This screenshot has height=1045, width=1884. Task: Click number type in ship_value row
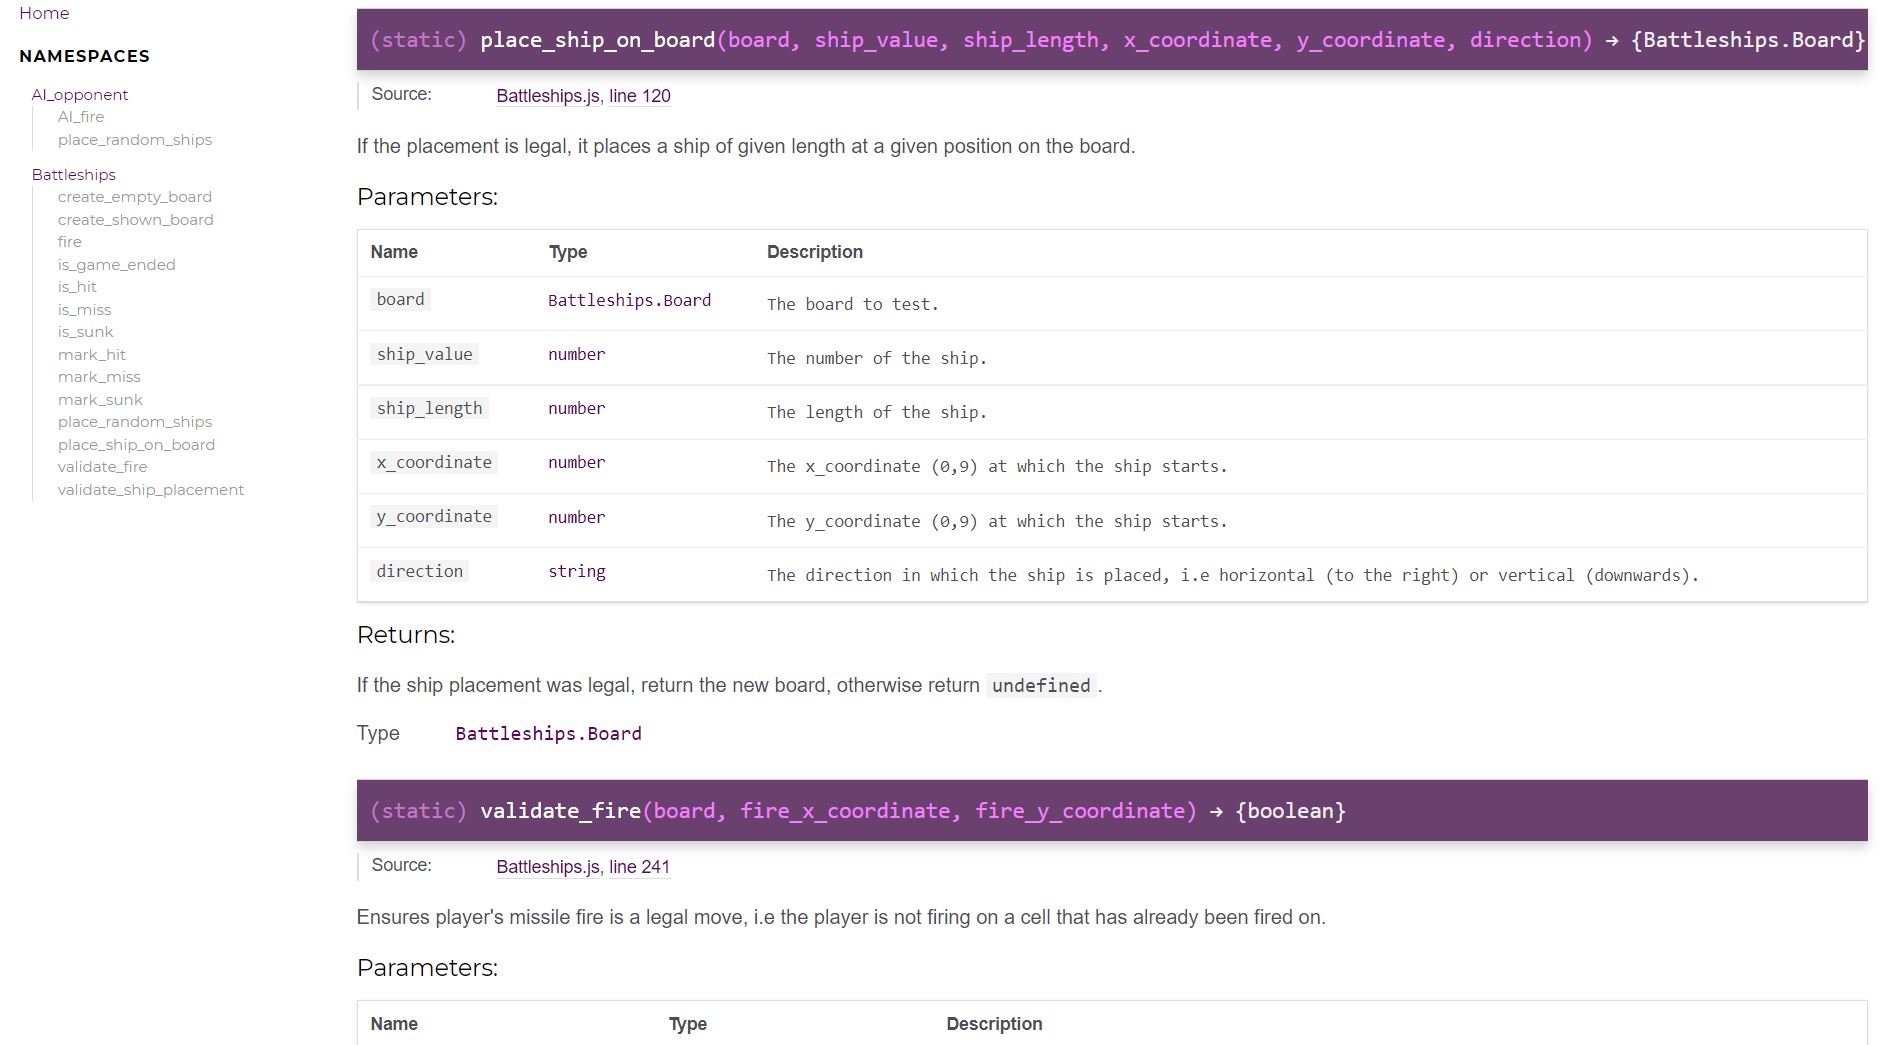[576, 354]
